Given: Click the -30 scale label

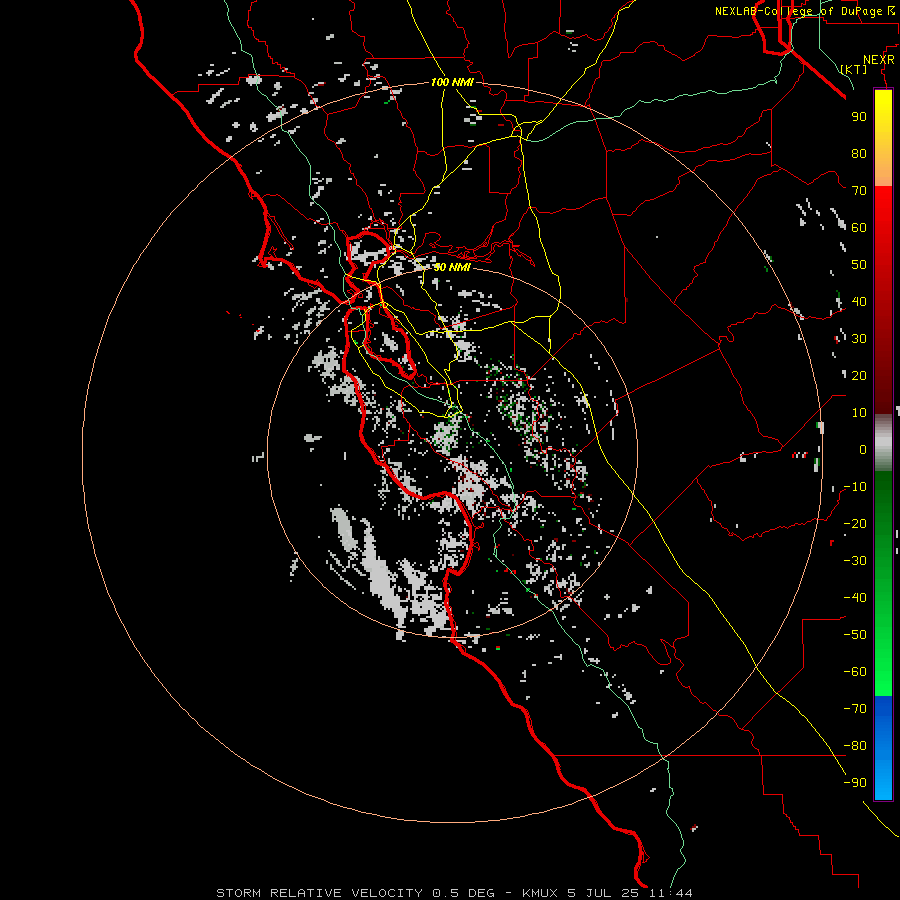Looking at the screenshot, I should tap(855, 561).
